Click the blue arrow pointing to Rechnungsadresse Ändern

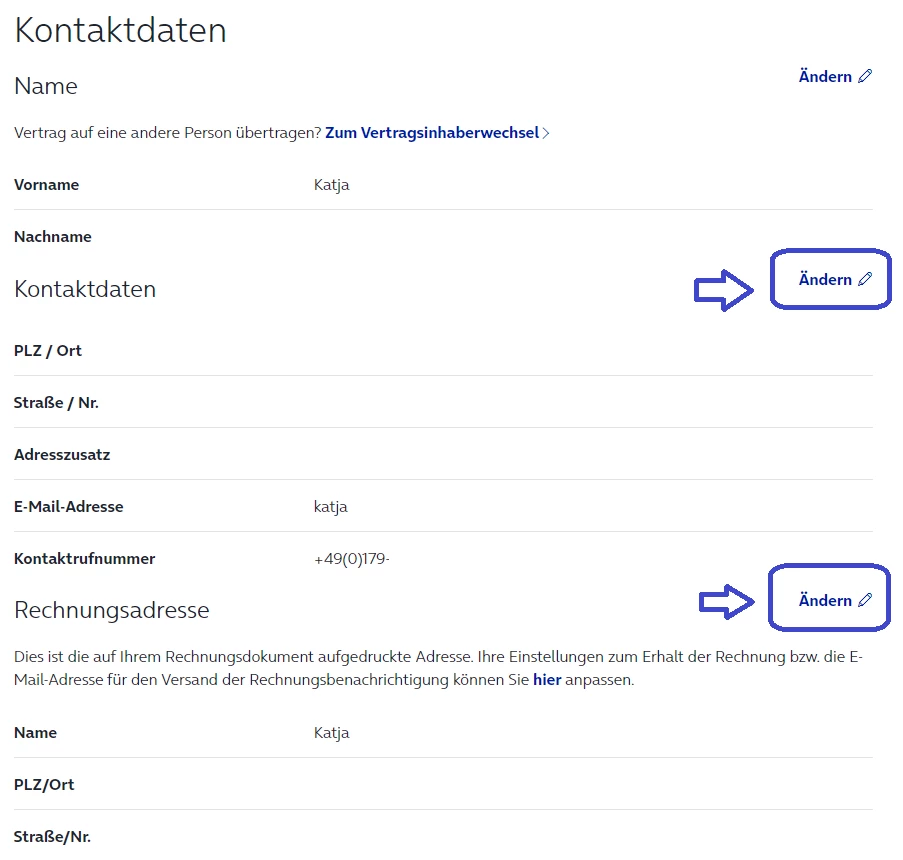point(726,600)
